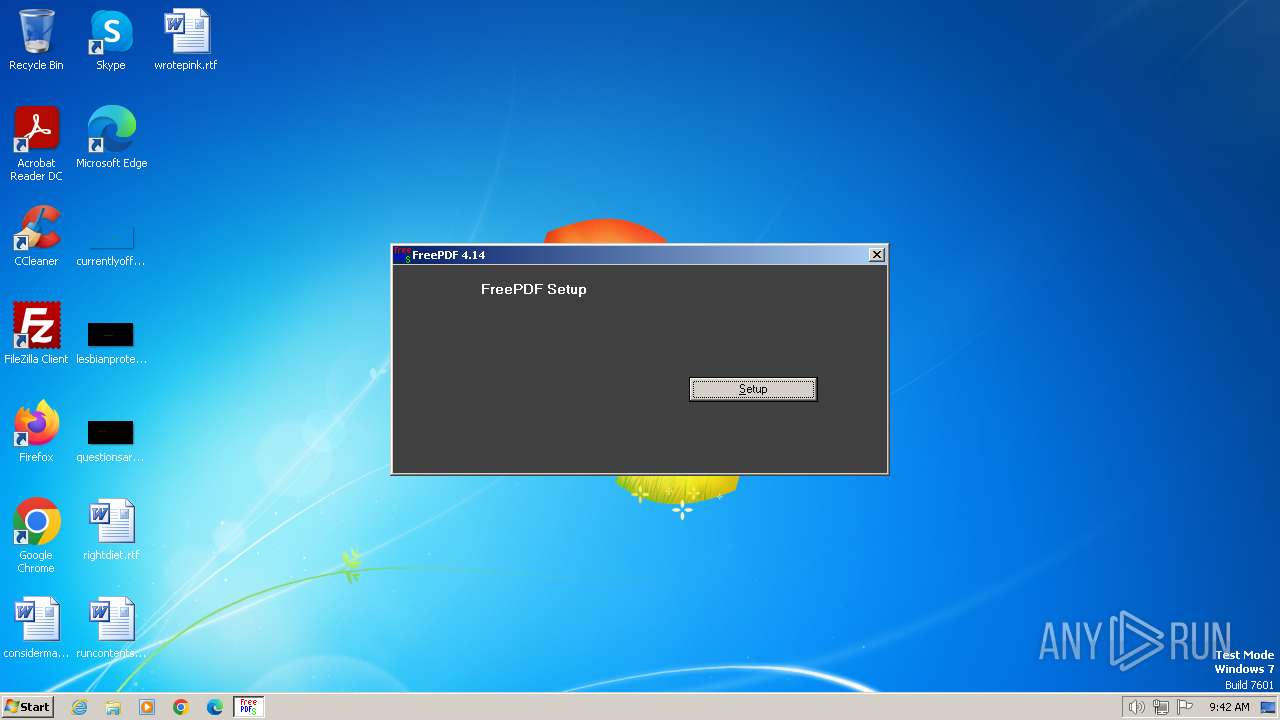Click FreePDF taskbar button

click(x=248, y=707)
